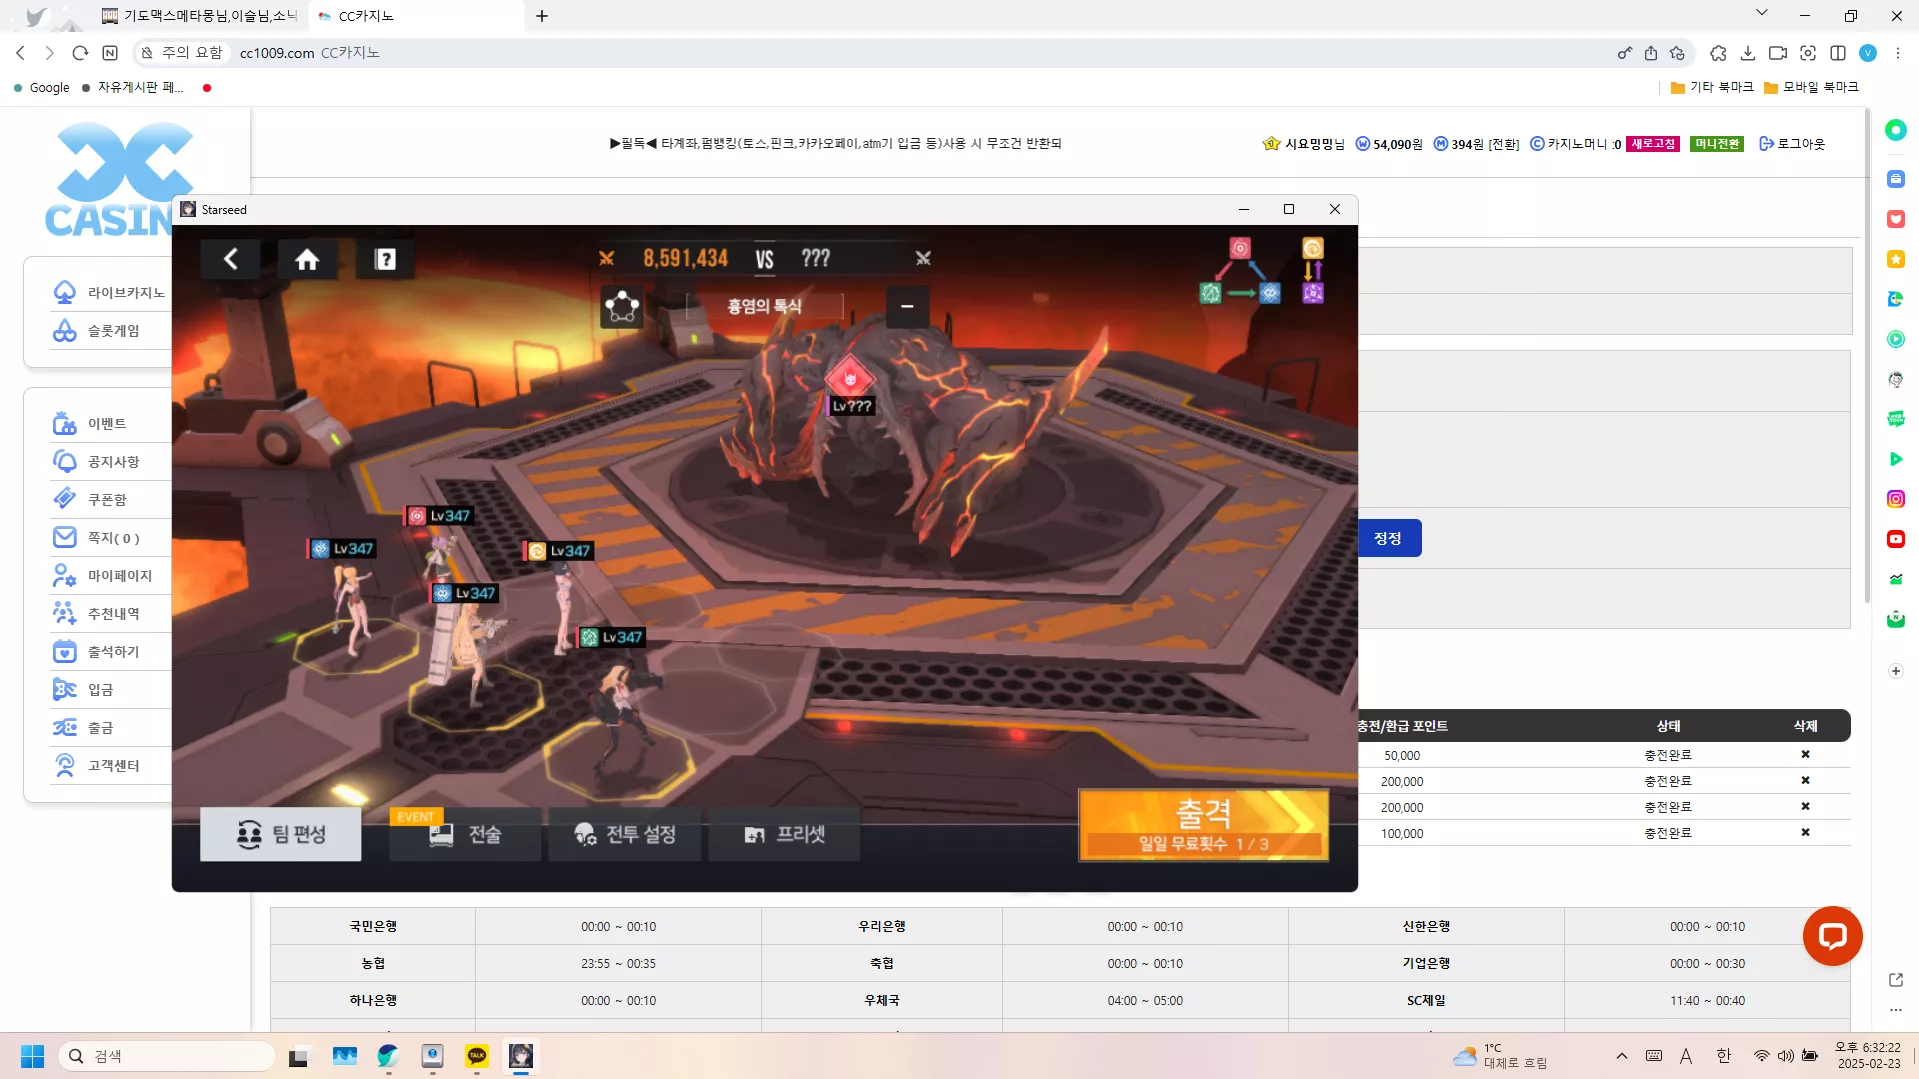The width and height of the screenshot is (1919, 1079).
Task: Click the 머니전환 money transfer button
Action: [1717, 144]
